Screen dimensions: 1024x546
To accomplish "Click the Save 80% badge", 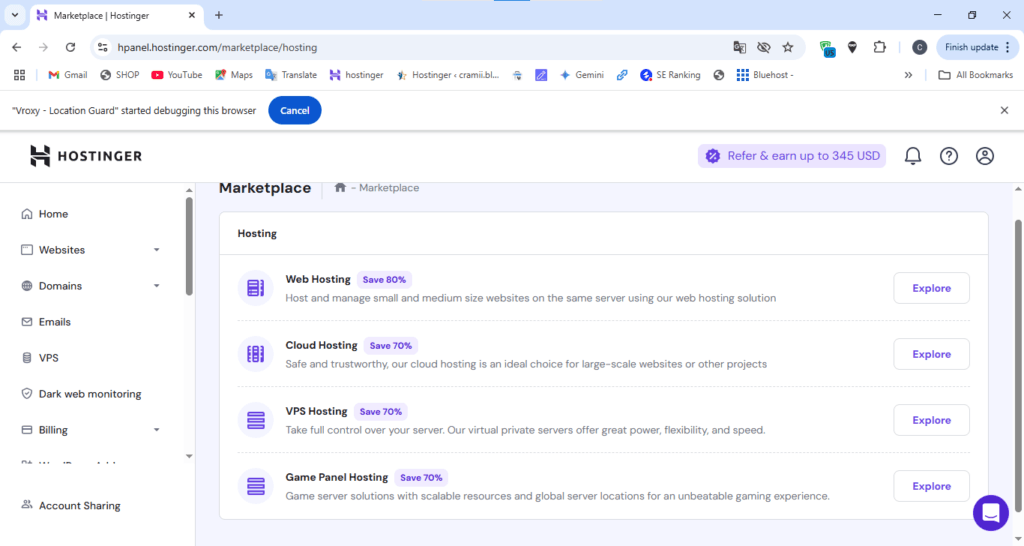I will (384, 280).
